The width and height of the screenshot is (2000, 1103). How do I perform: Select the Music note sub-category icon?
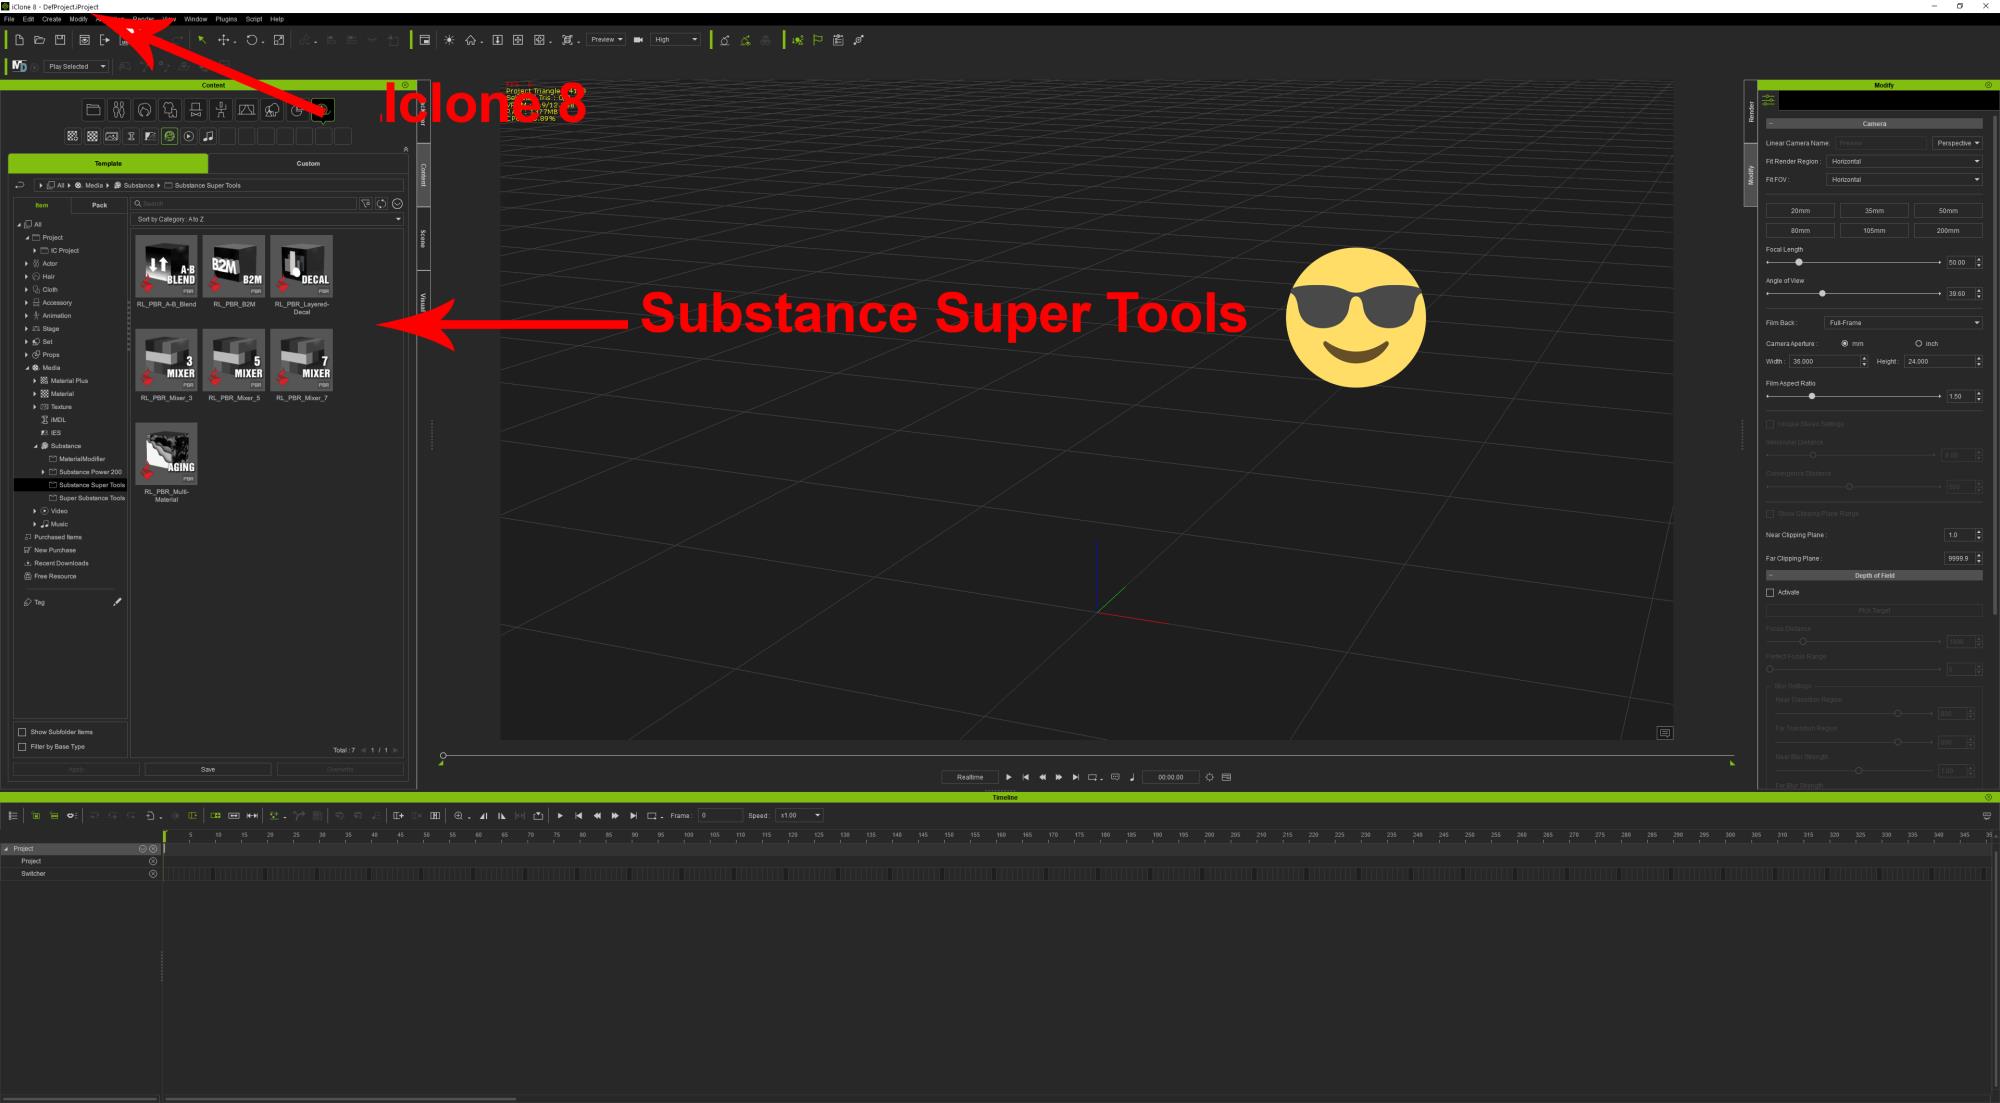[x=208, y=136]
